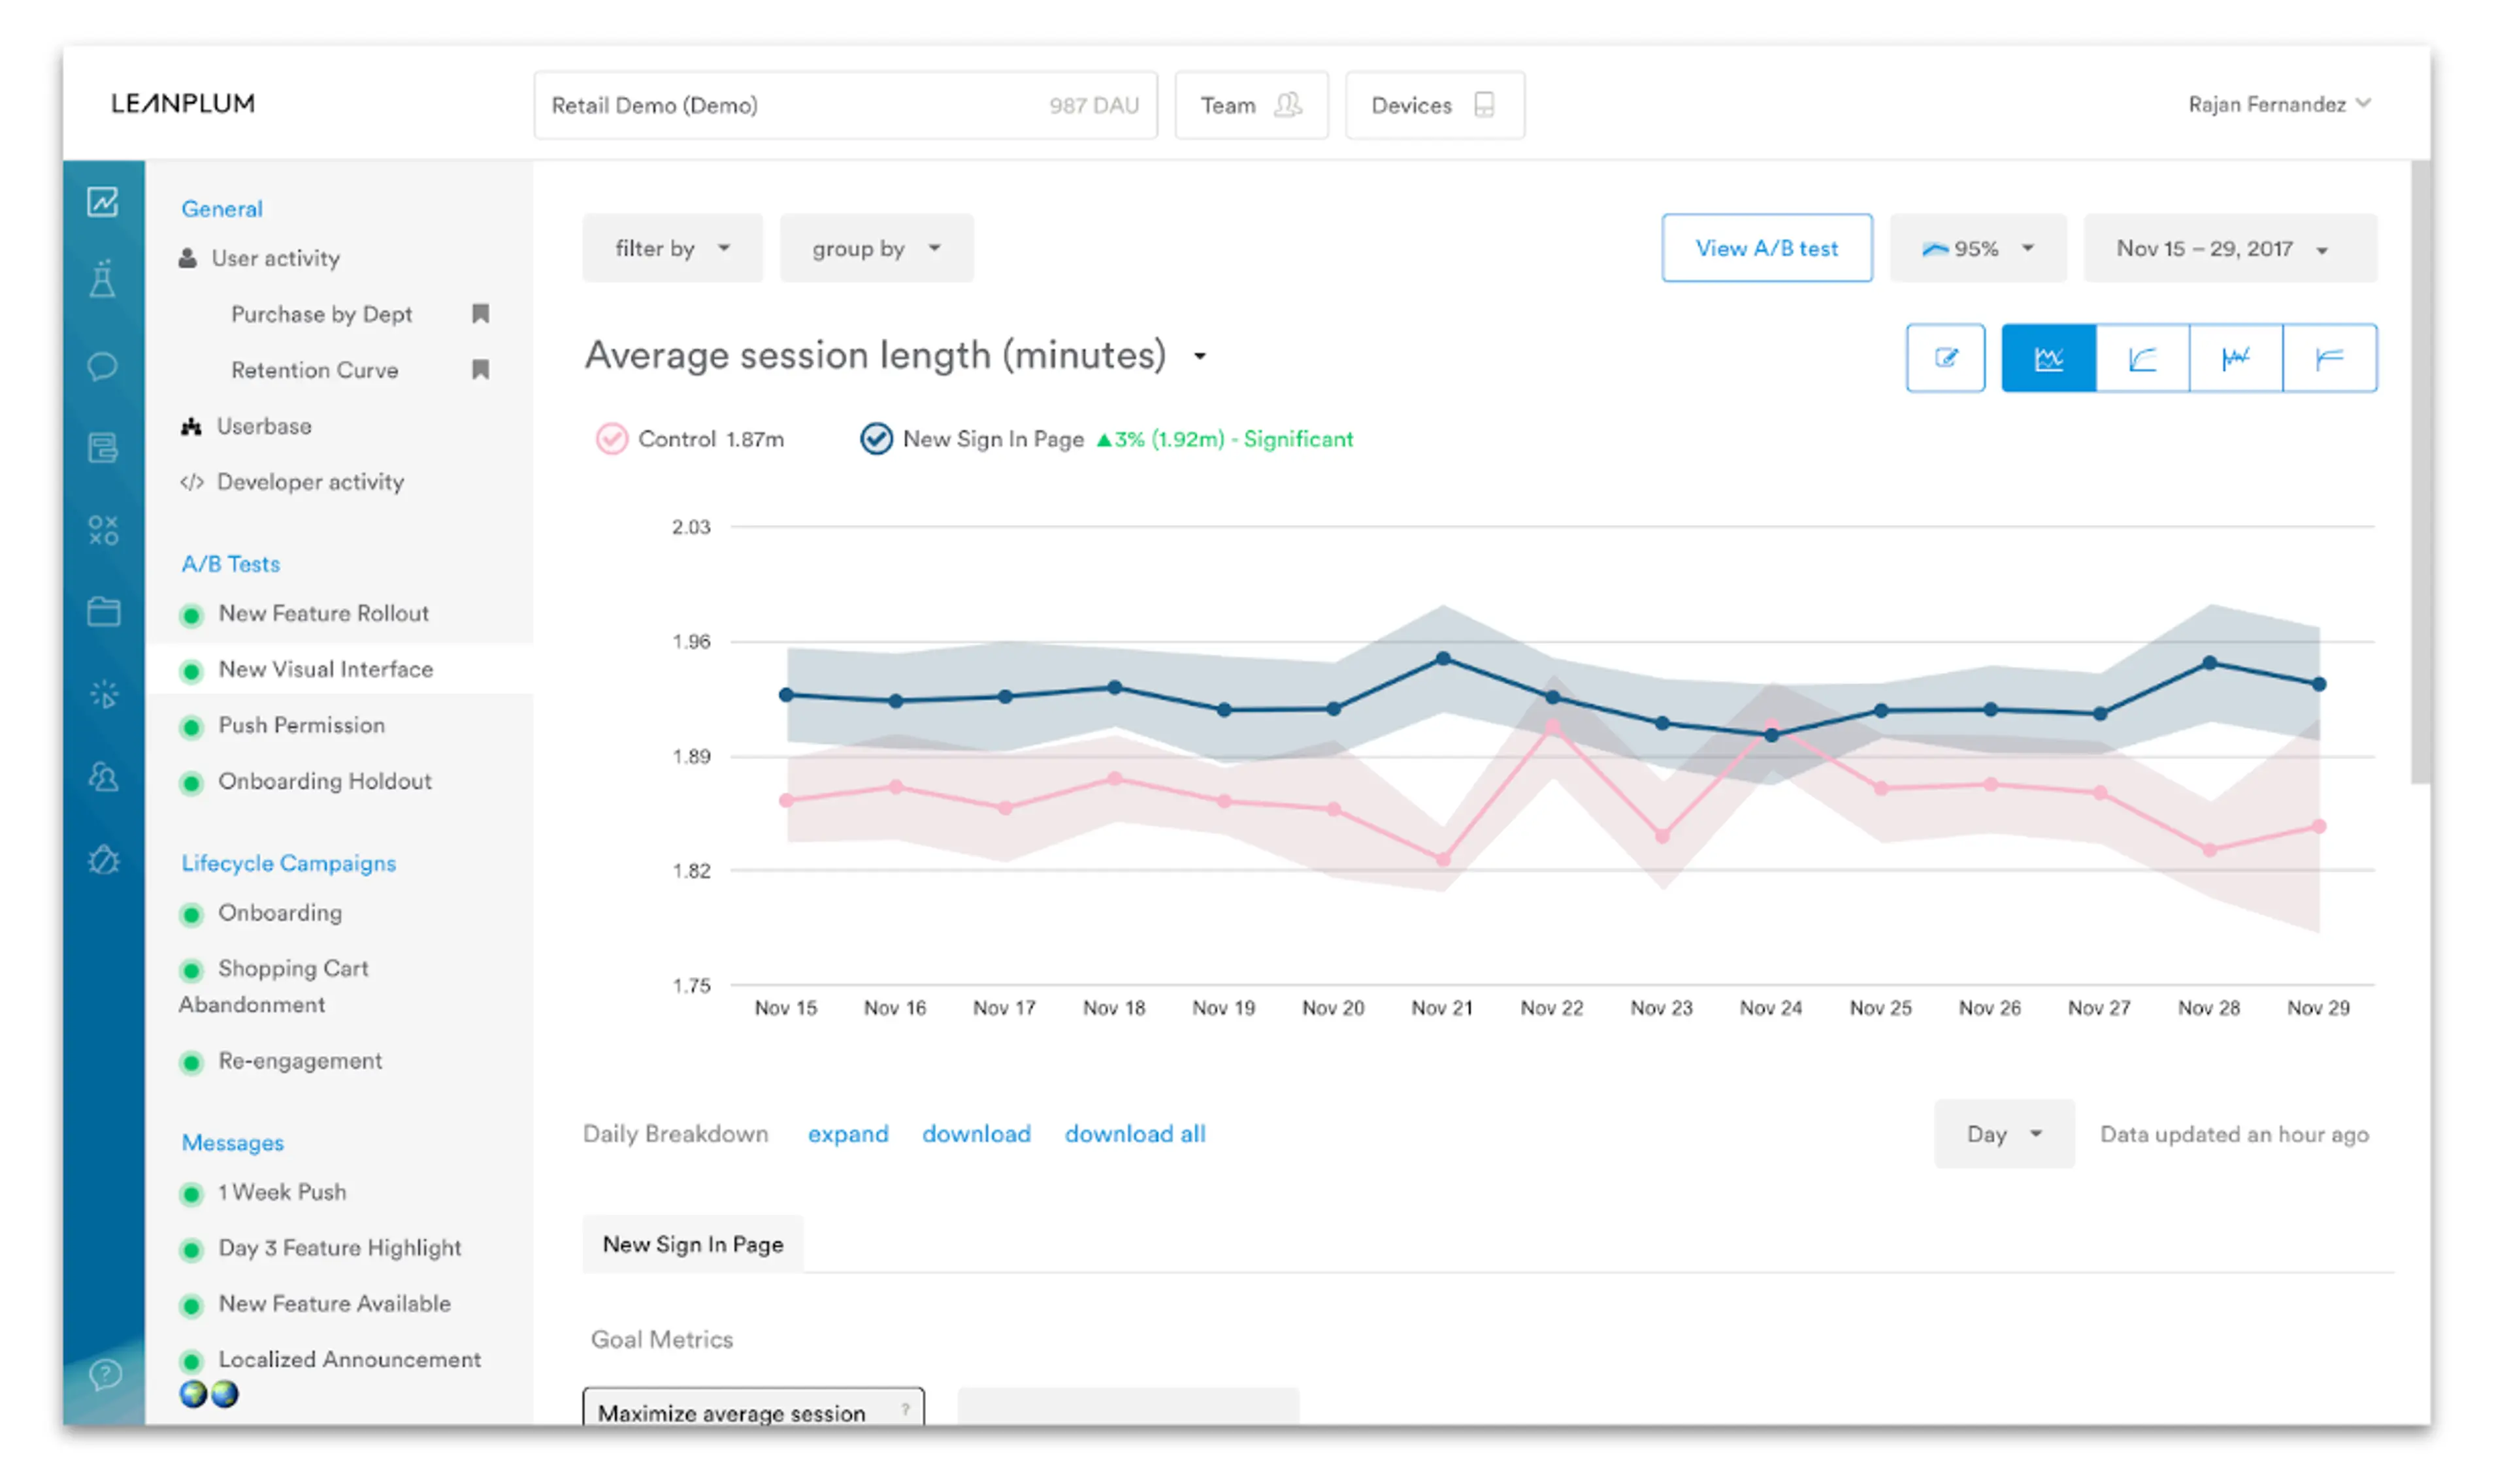2509x1484 pixels.
Task: Open the help question mark icon
Action: [x=105, y=1374]
